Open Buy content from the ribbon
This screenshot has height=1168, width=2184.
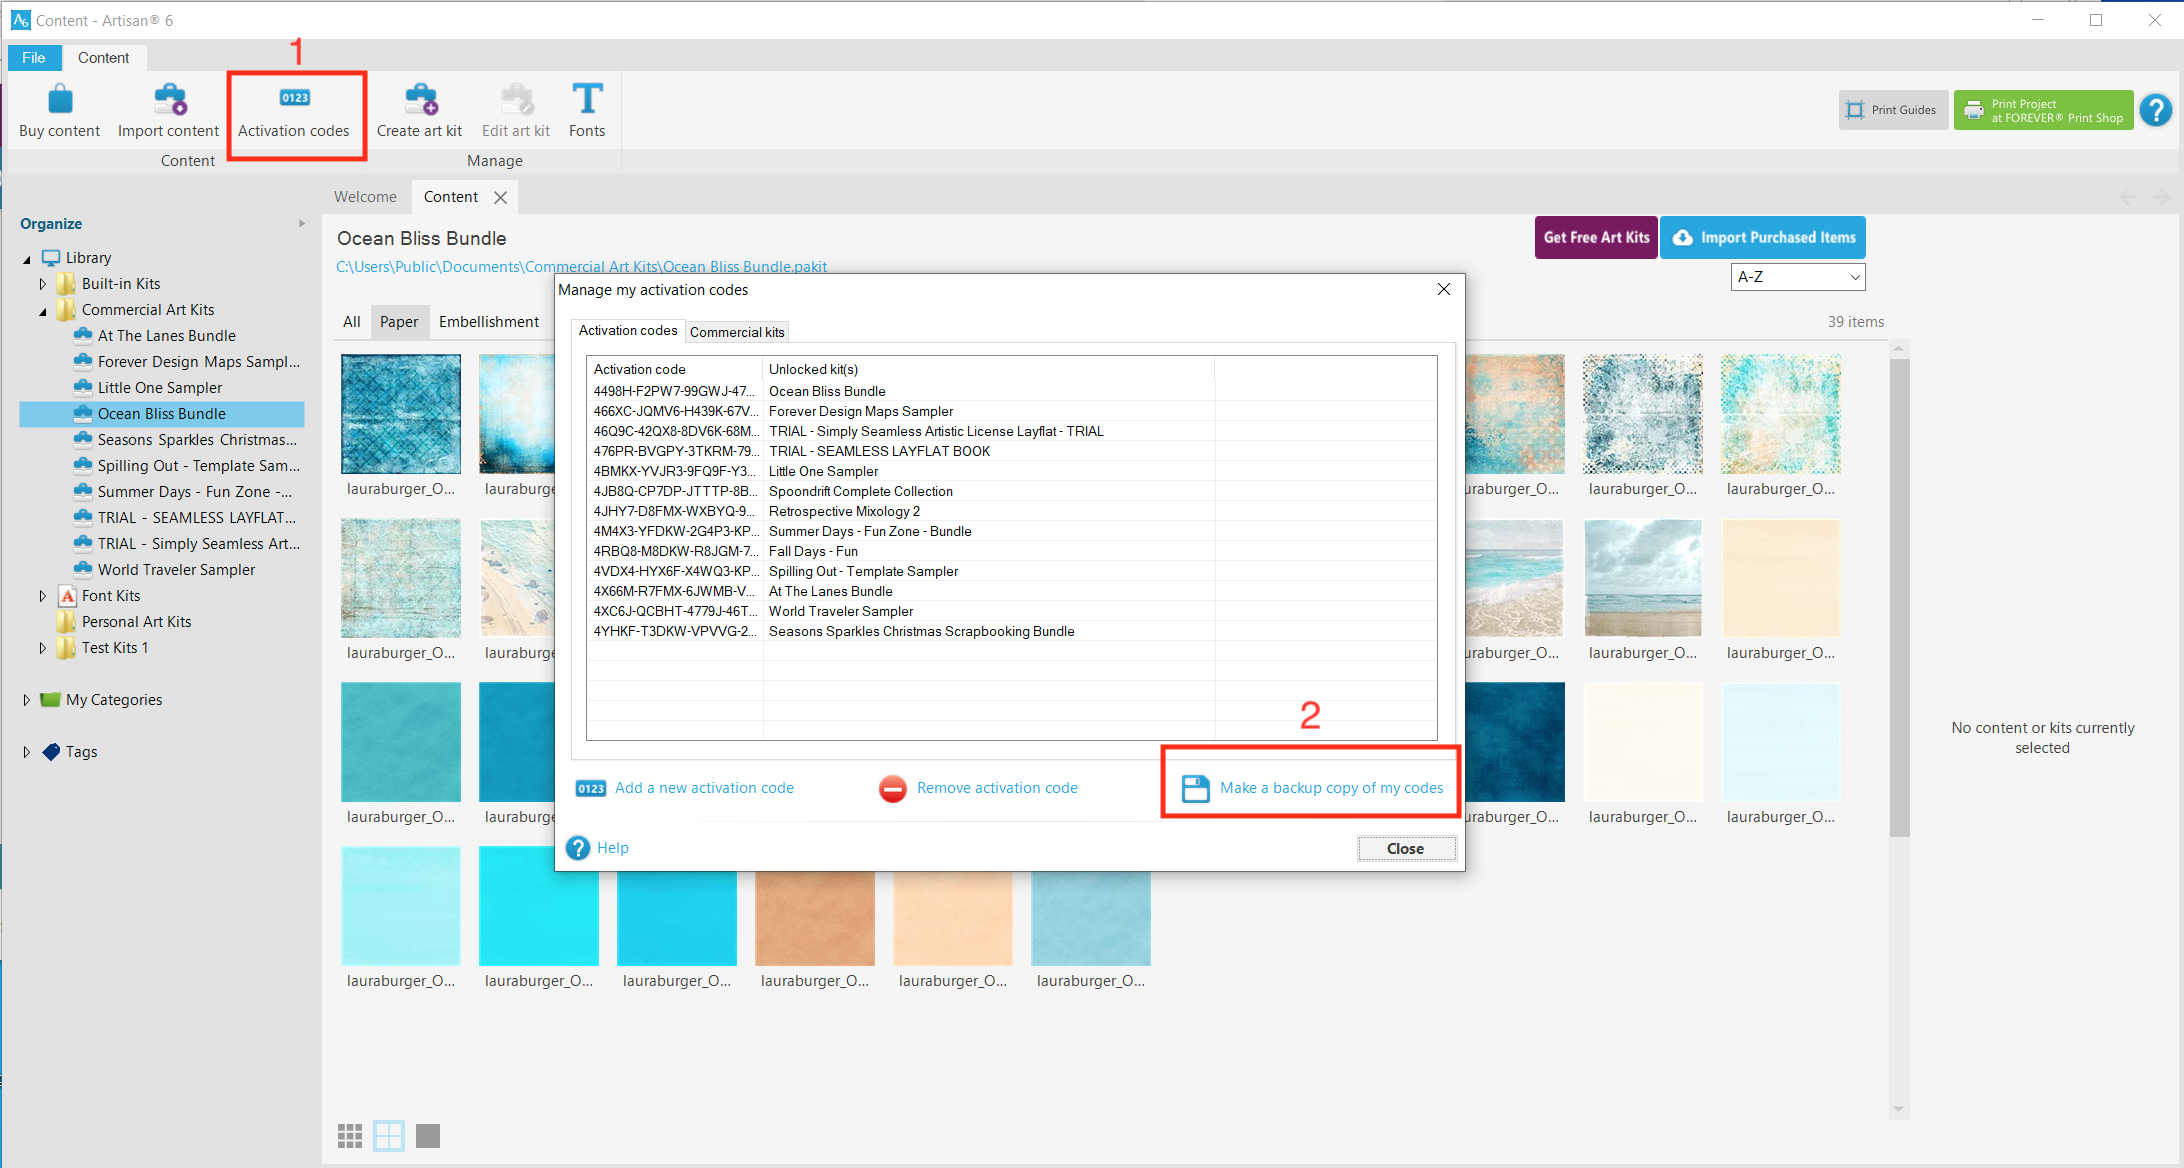coord(60,112)
